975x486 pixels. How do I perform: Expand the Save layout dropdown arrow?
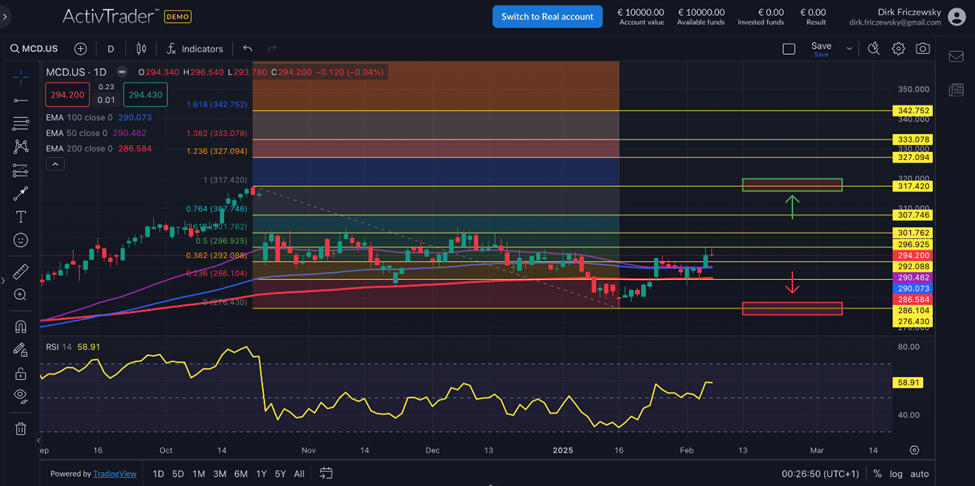click(x=849, y=48)
